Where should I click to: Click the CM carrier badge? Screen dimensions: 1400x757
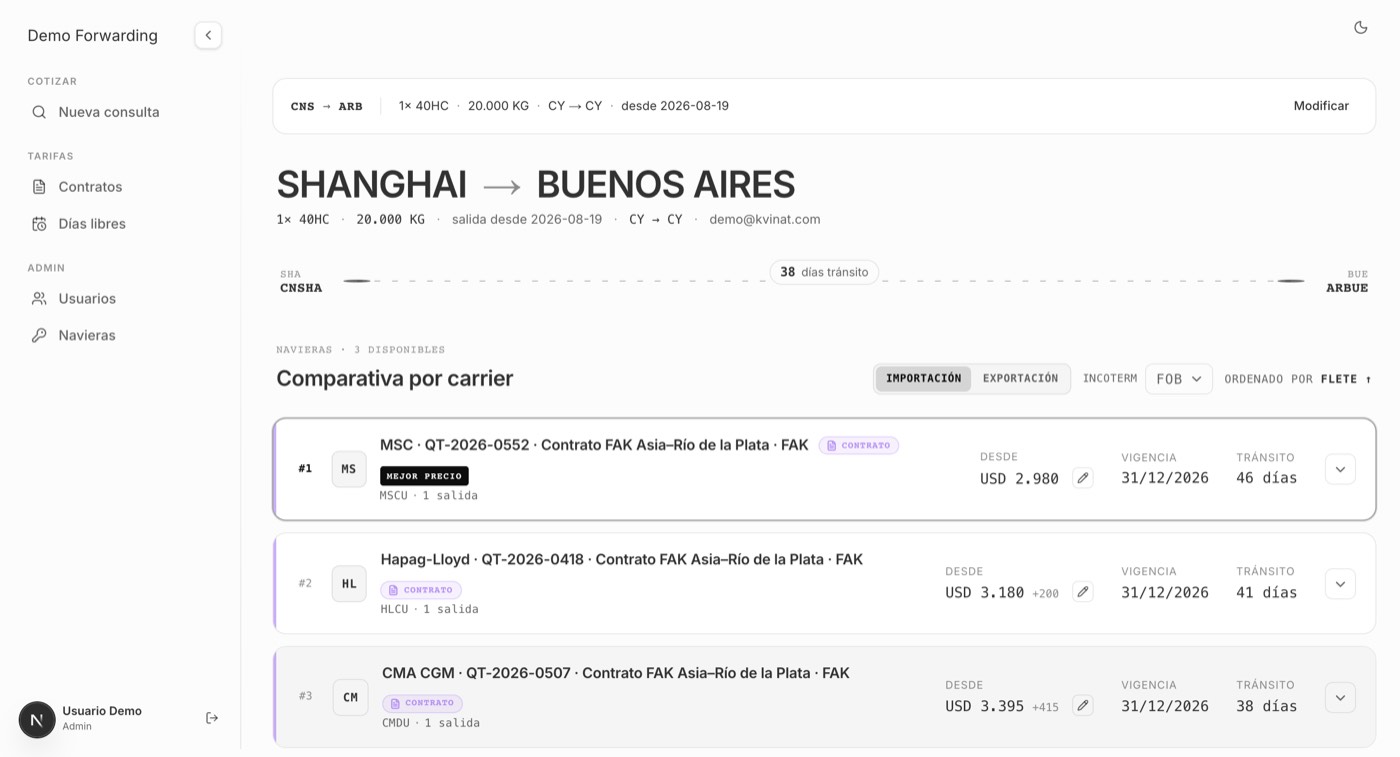(350, 697)
